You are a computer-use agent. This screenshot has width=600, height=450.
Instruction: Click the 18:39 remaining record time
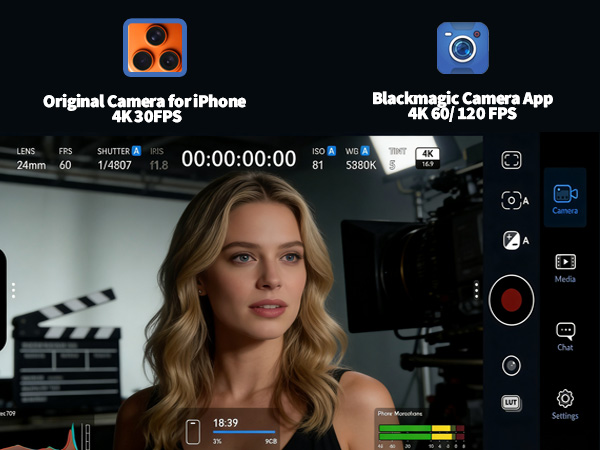(x=225, y=423)
